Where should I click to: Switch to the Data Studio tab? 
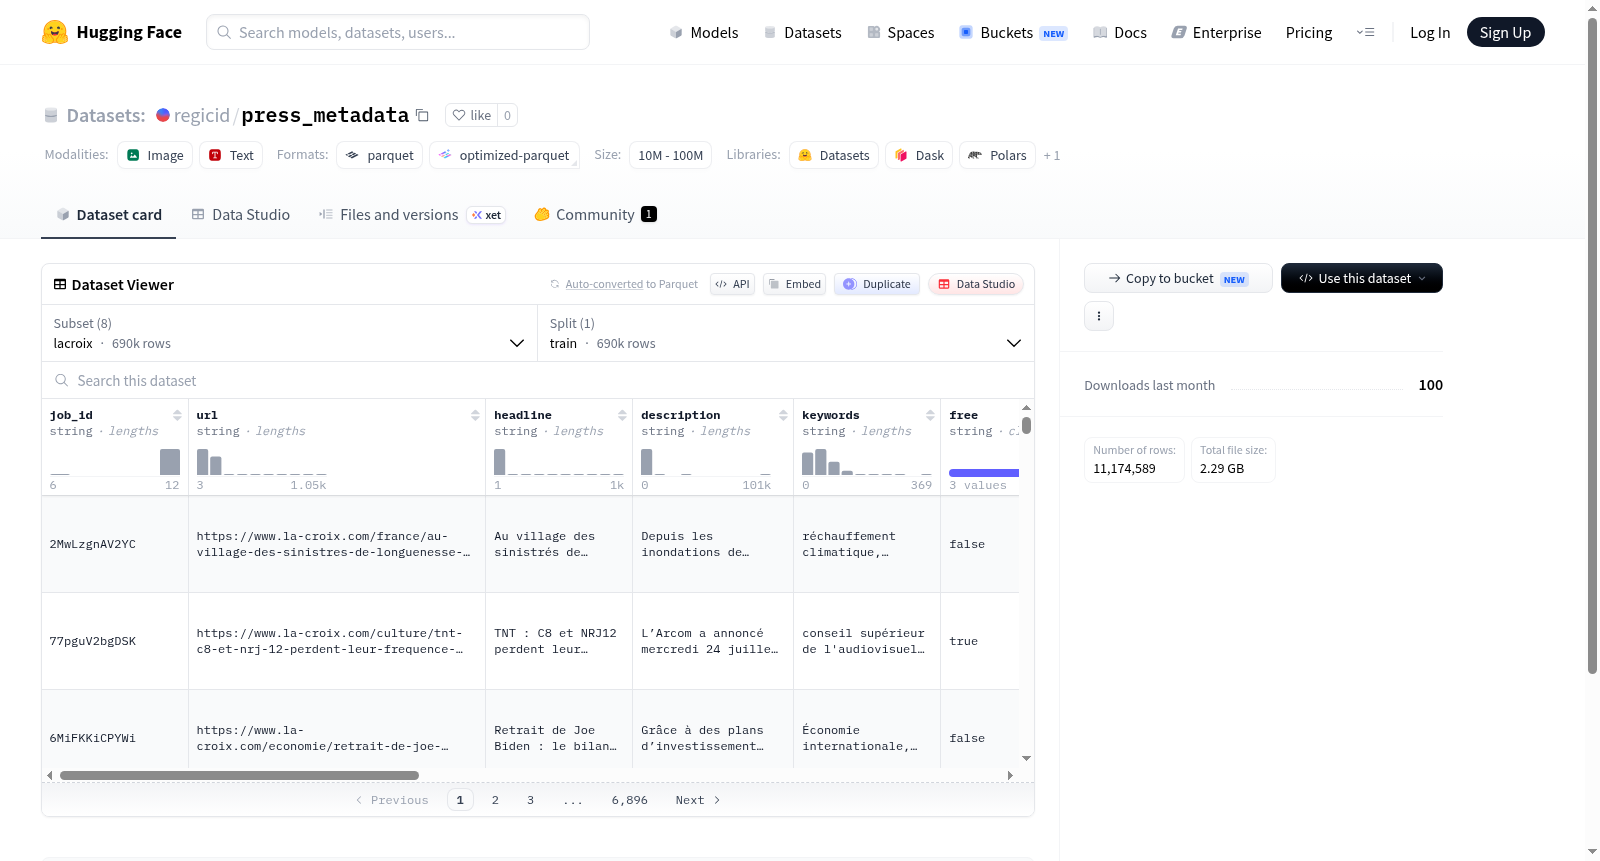241,214
